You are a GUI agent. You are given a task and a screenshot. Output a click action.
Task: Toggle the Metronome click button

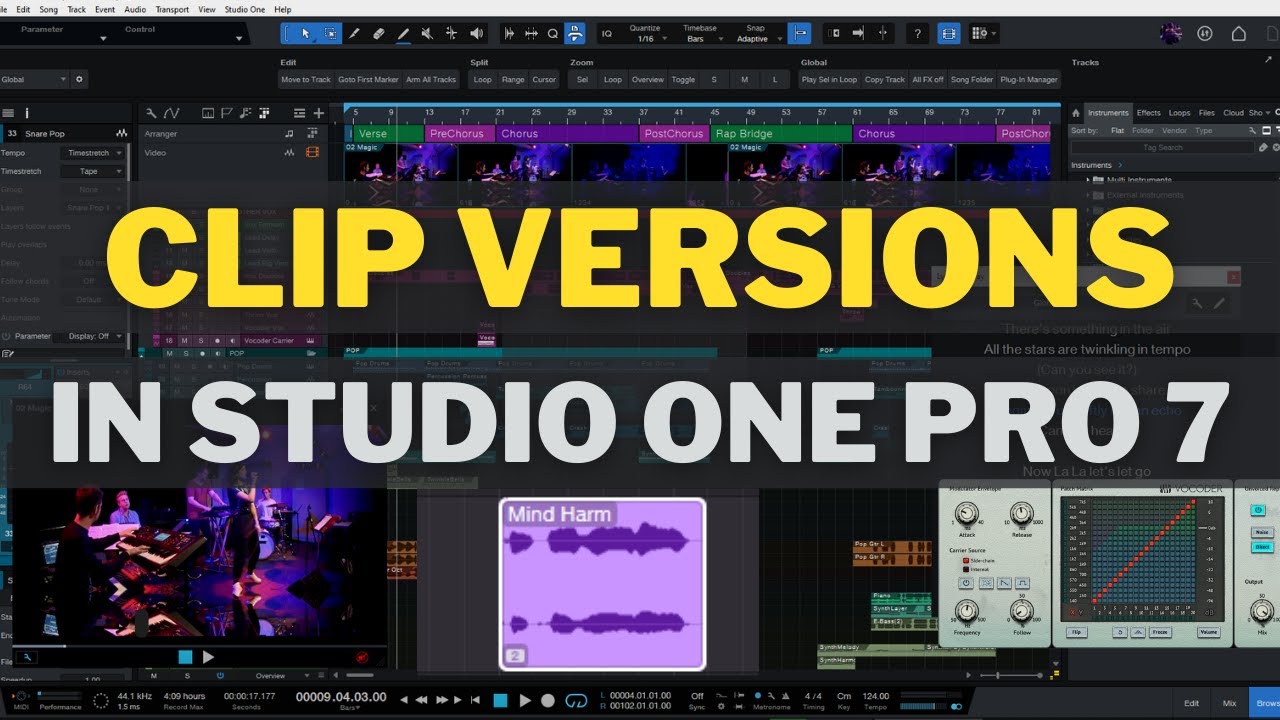[758, 695]
